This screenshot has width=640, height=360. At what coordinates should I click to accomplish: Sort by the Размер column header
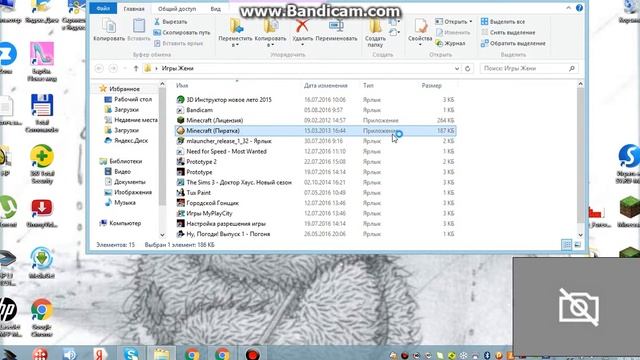431,86
